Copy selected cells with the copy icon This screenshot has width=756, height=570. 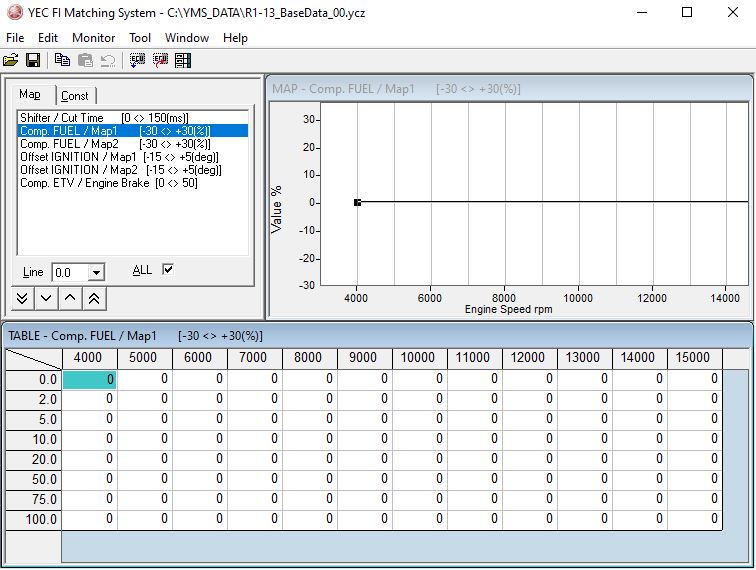point(62,60)
